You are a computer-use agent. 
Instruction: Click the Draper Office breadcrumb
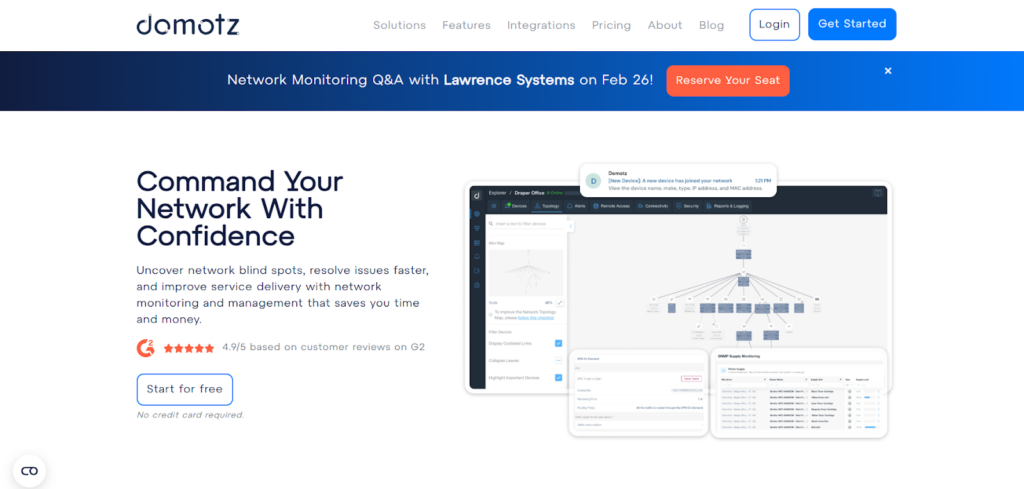[529, 193]
